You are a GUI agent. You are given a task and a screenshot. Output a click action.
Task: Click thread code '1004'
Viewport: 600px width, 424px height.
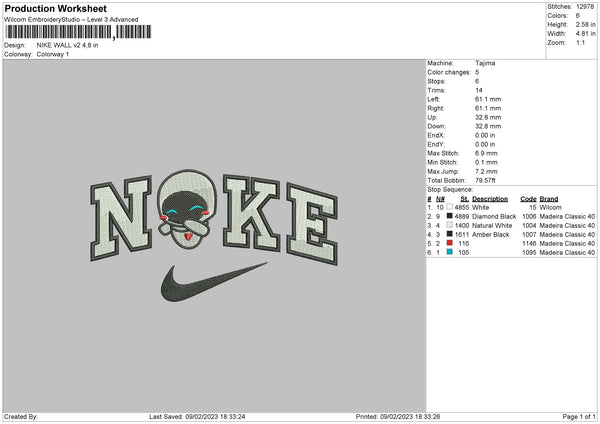(529, 225)
